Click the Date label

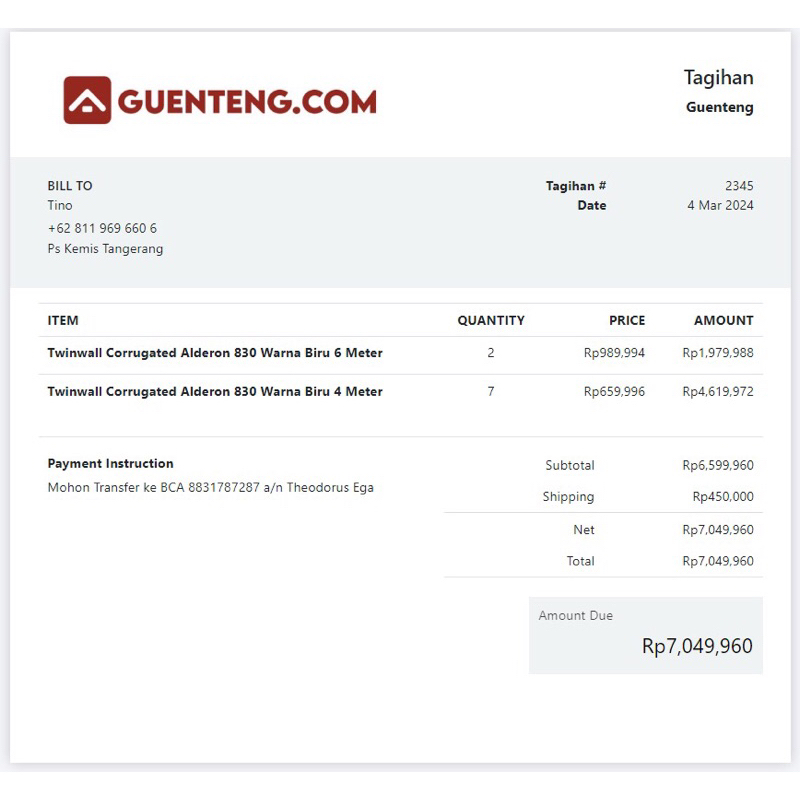[591, 205]
